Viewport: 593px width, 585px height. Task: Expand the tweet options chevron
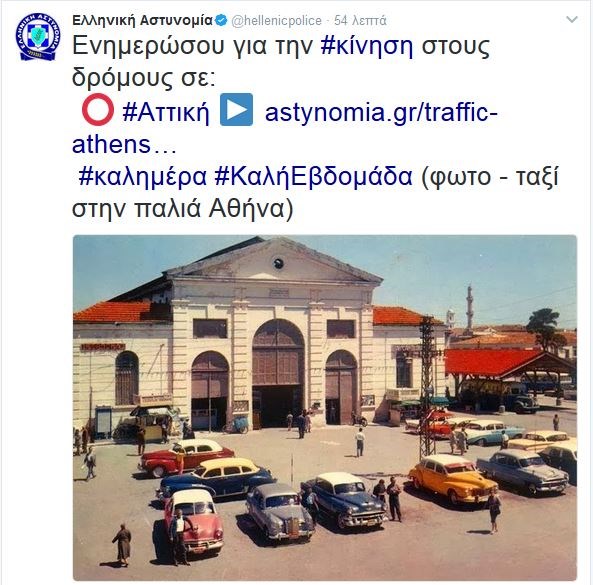[x=571, y=19]
